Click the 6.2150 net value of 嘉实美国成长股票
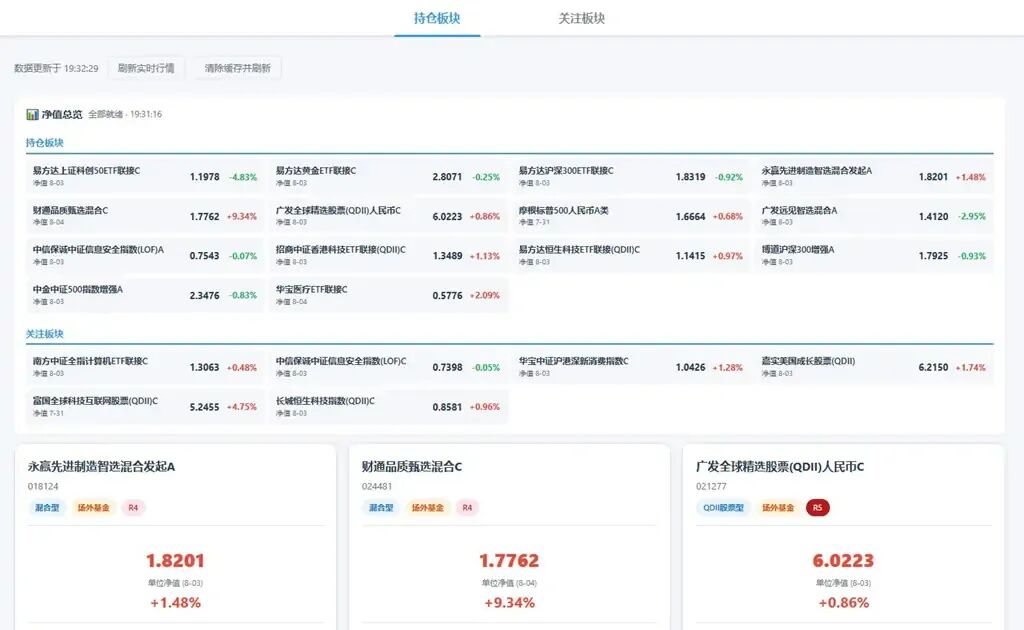Screen dimensions: 1024x630 933,368
